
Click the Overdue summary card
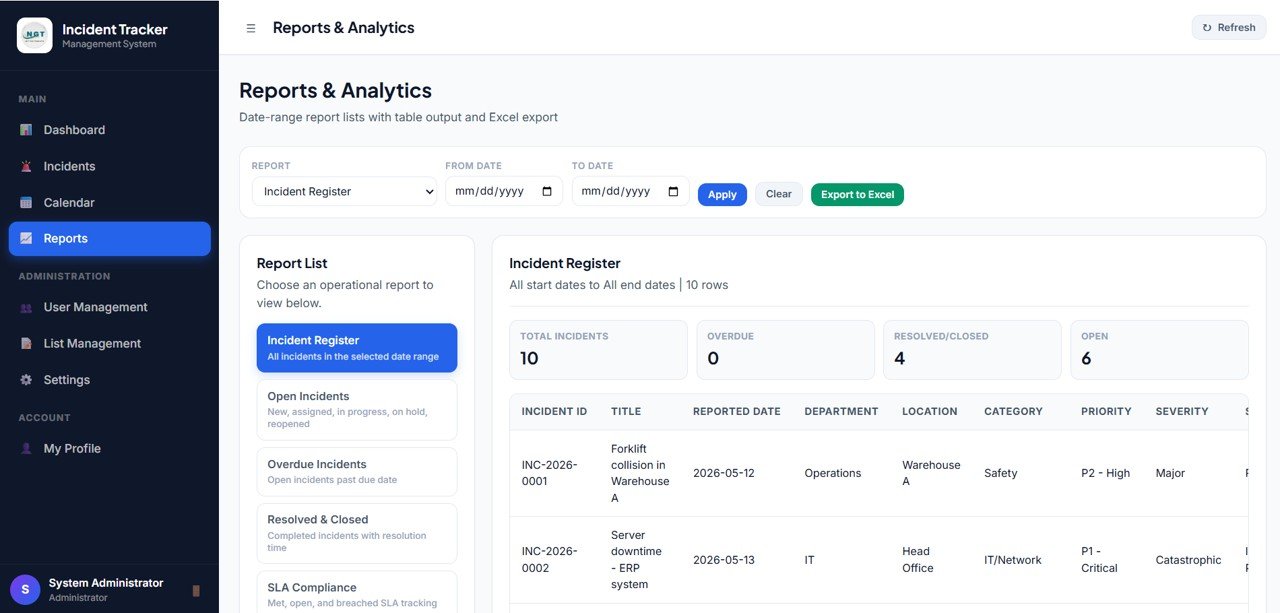point(785,350)
